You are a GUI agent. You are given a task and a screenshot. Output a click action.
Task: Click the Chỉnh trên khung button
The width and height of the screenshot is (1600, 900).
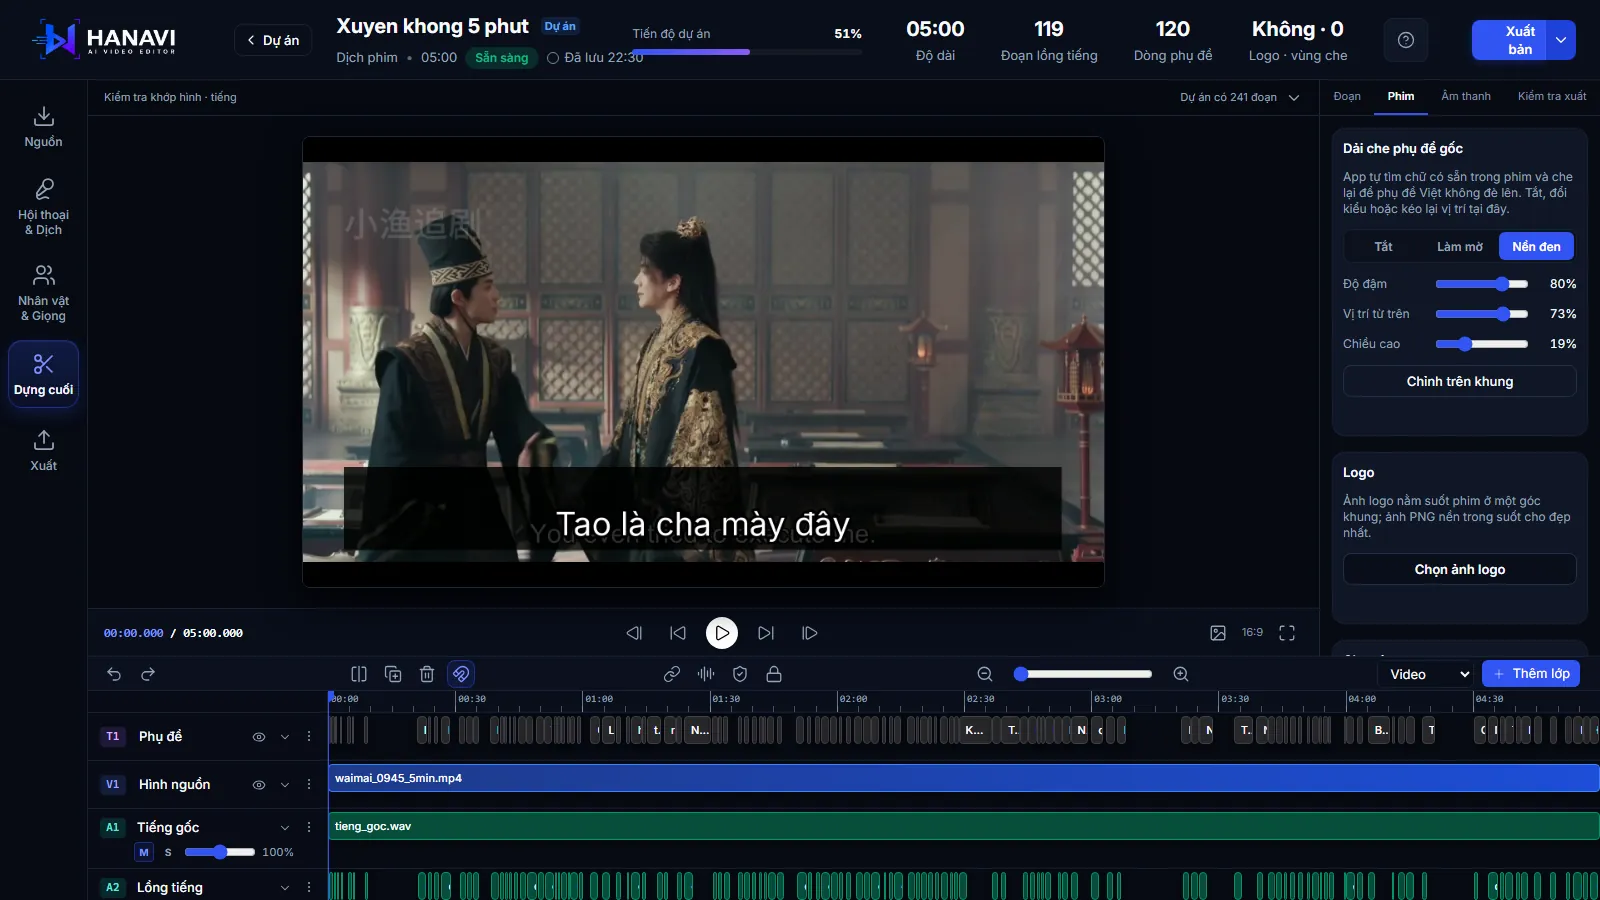[x=1460, y=381]
